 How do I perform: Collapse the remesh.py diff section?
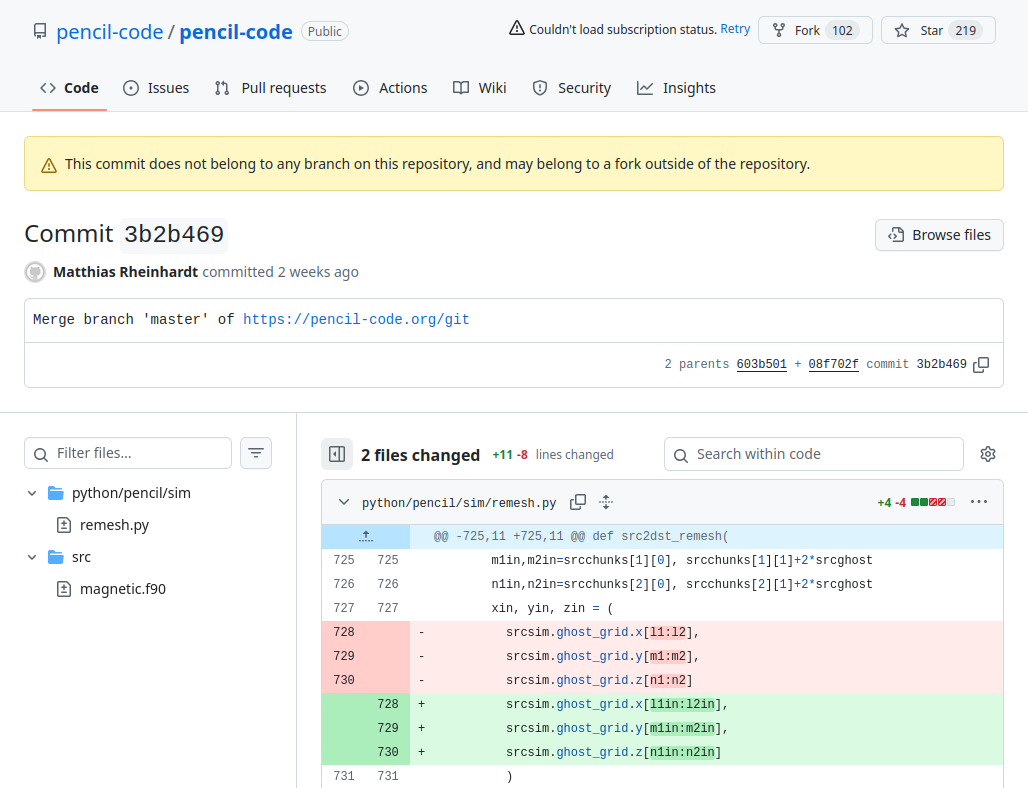click(x=344, y=502)
